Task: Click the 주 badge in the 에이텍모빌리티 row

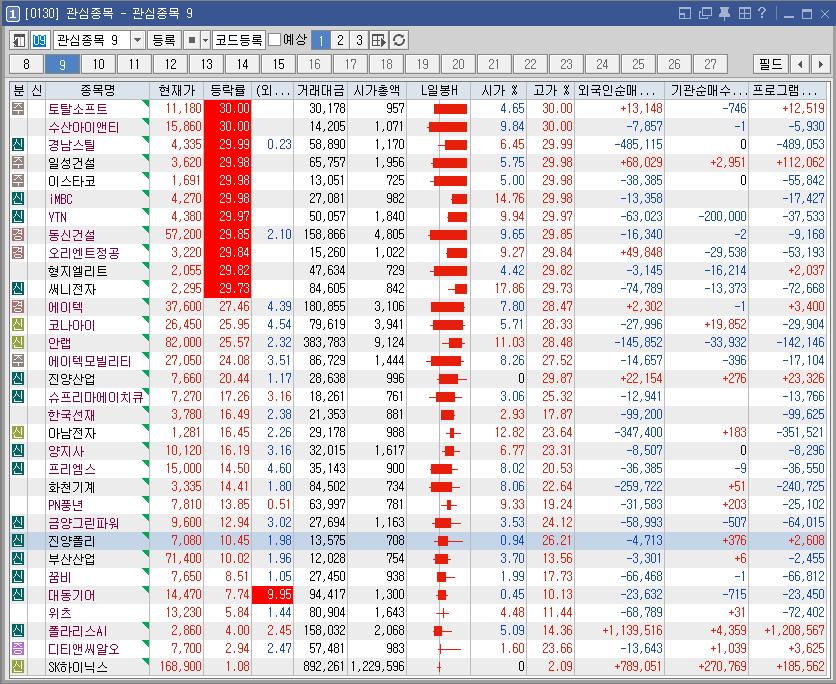Action: coord(18,360)
